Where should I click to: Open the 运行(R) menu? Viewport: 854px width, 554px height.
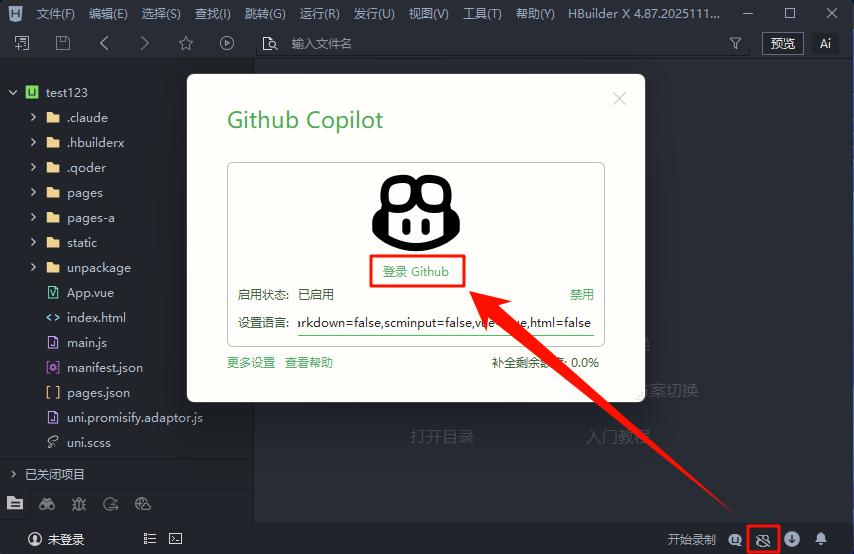[319, 14]
